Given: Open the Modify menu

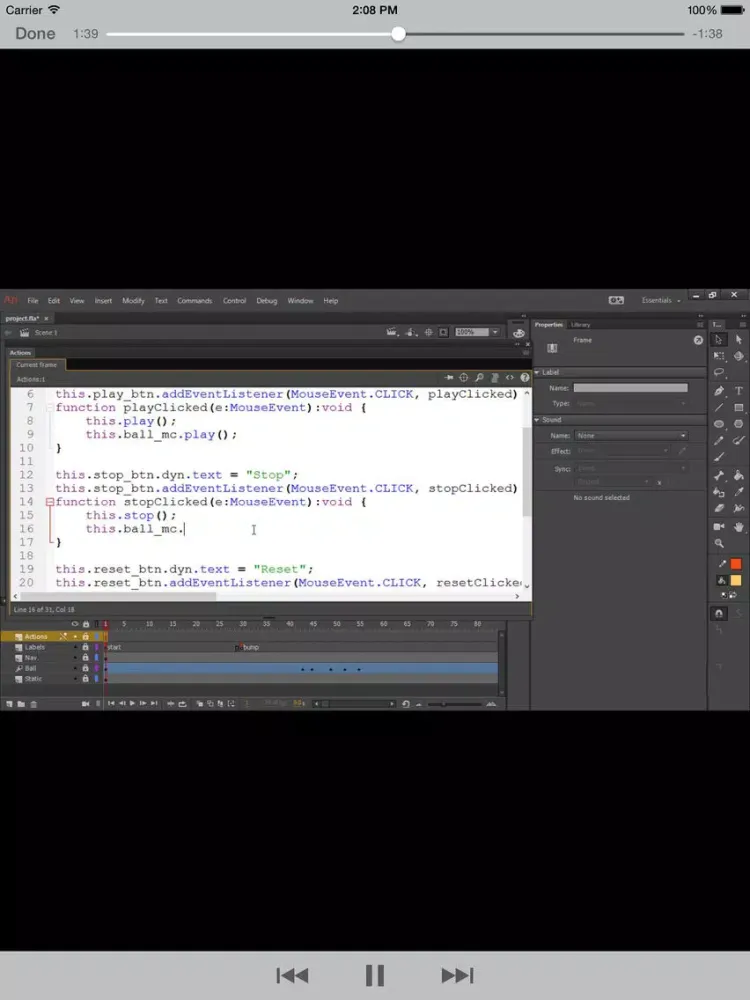Looking at the screenshot, I should pyautogui.click(x=133, y=301).
